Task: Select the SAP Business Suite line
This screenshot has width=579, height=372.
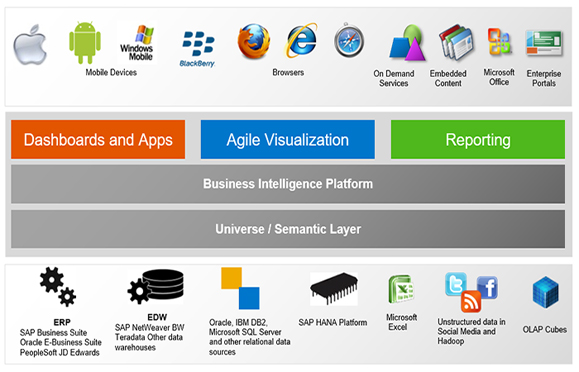Action: pos(54,332)
